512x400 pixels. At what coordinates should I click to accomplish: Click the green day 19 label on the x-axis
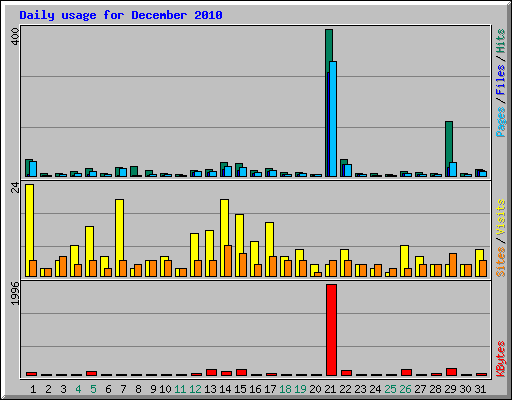click(300, 389)
